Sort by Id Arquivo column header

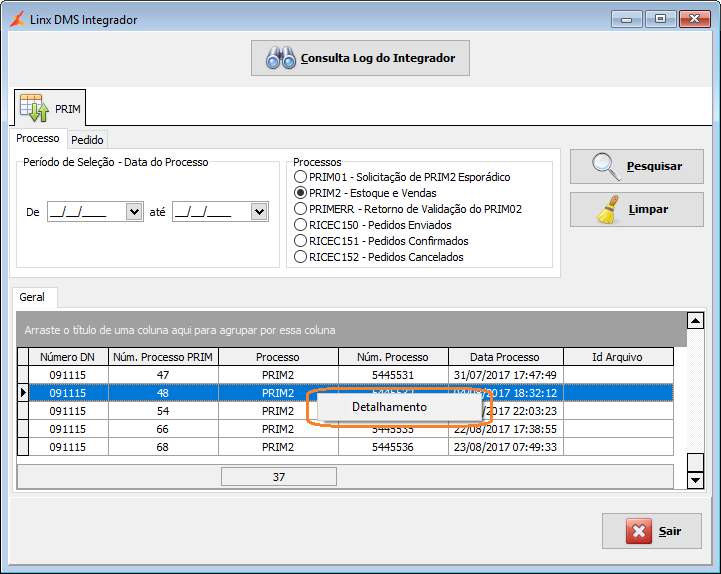618,357
